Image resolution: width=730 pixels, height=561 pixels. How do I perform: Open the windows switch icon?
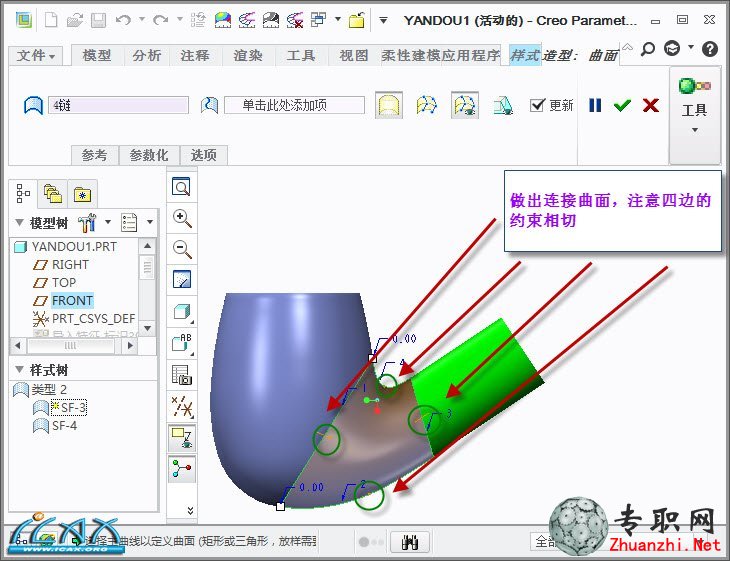tap(318, 20)
